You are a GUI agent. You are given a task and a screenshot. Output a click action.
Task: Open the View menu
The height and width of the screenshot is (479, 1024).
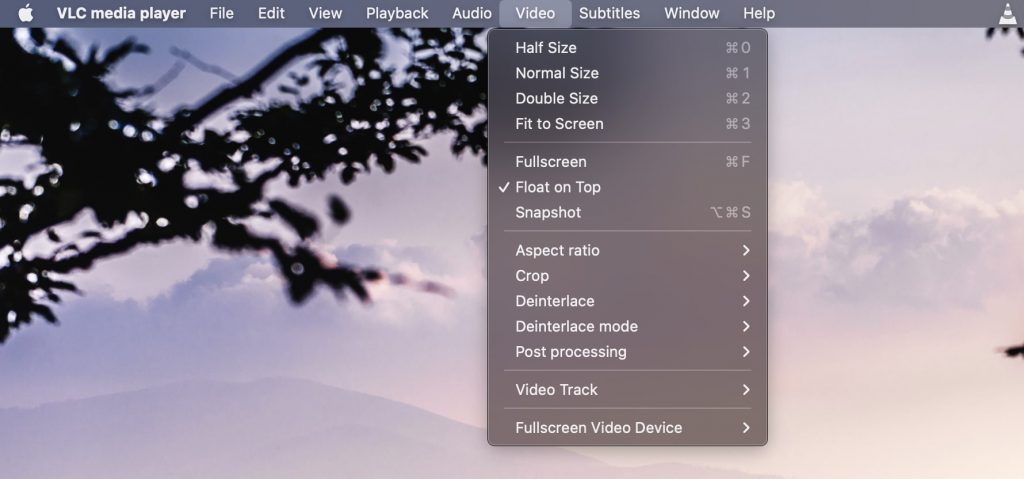tap(325, 13)
